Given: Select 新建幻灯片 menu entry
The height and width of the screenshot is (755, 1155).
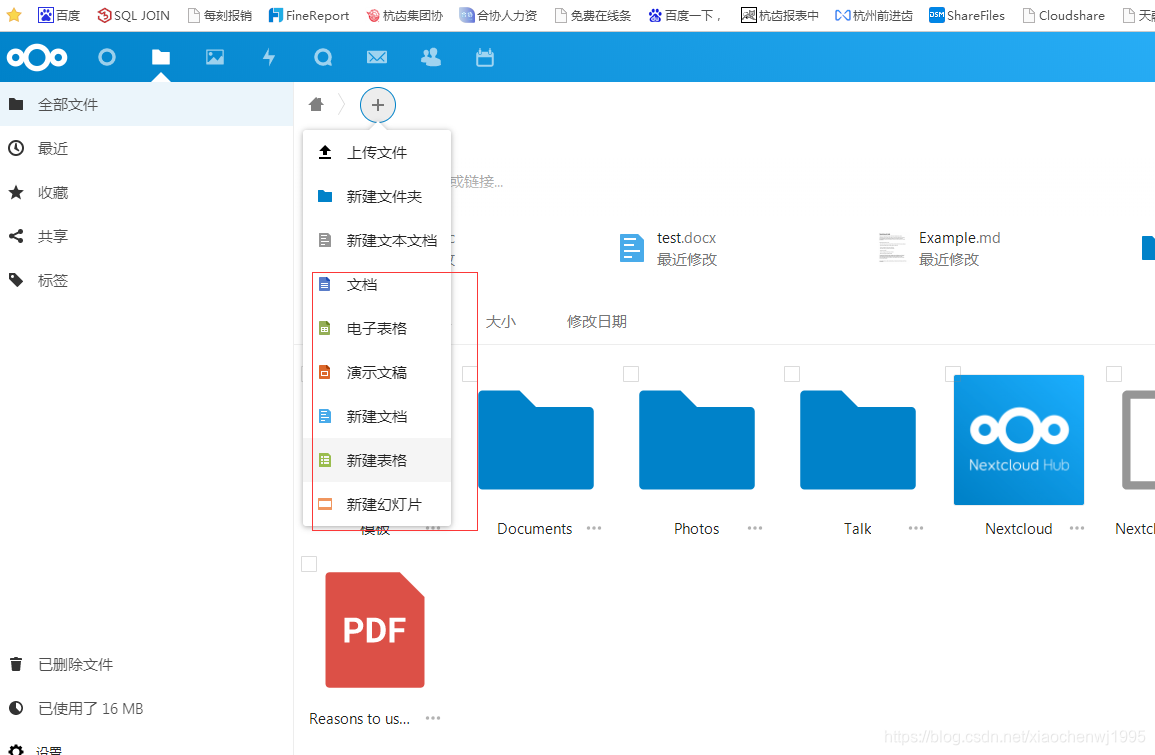Looking at the screenshot, I should pos(377,505).
